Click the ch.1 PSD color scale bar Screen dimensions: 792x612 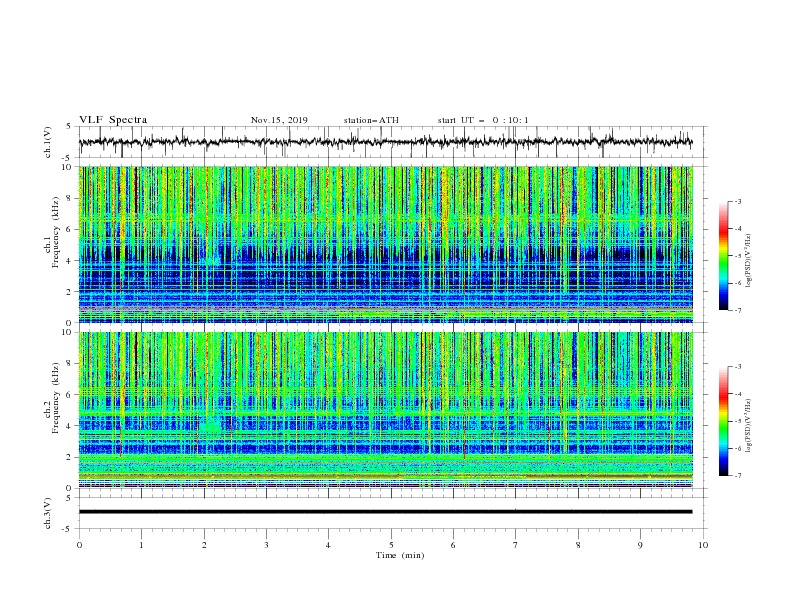723,256
